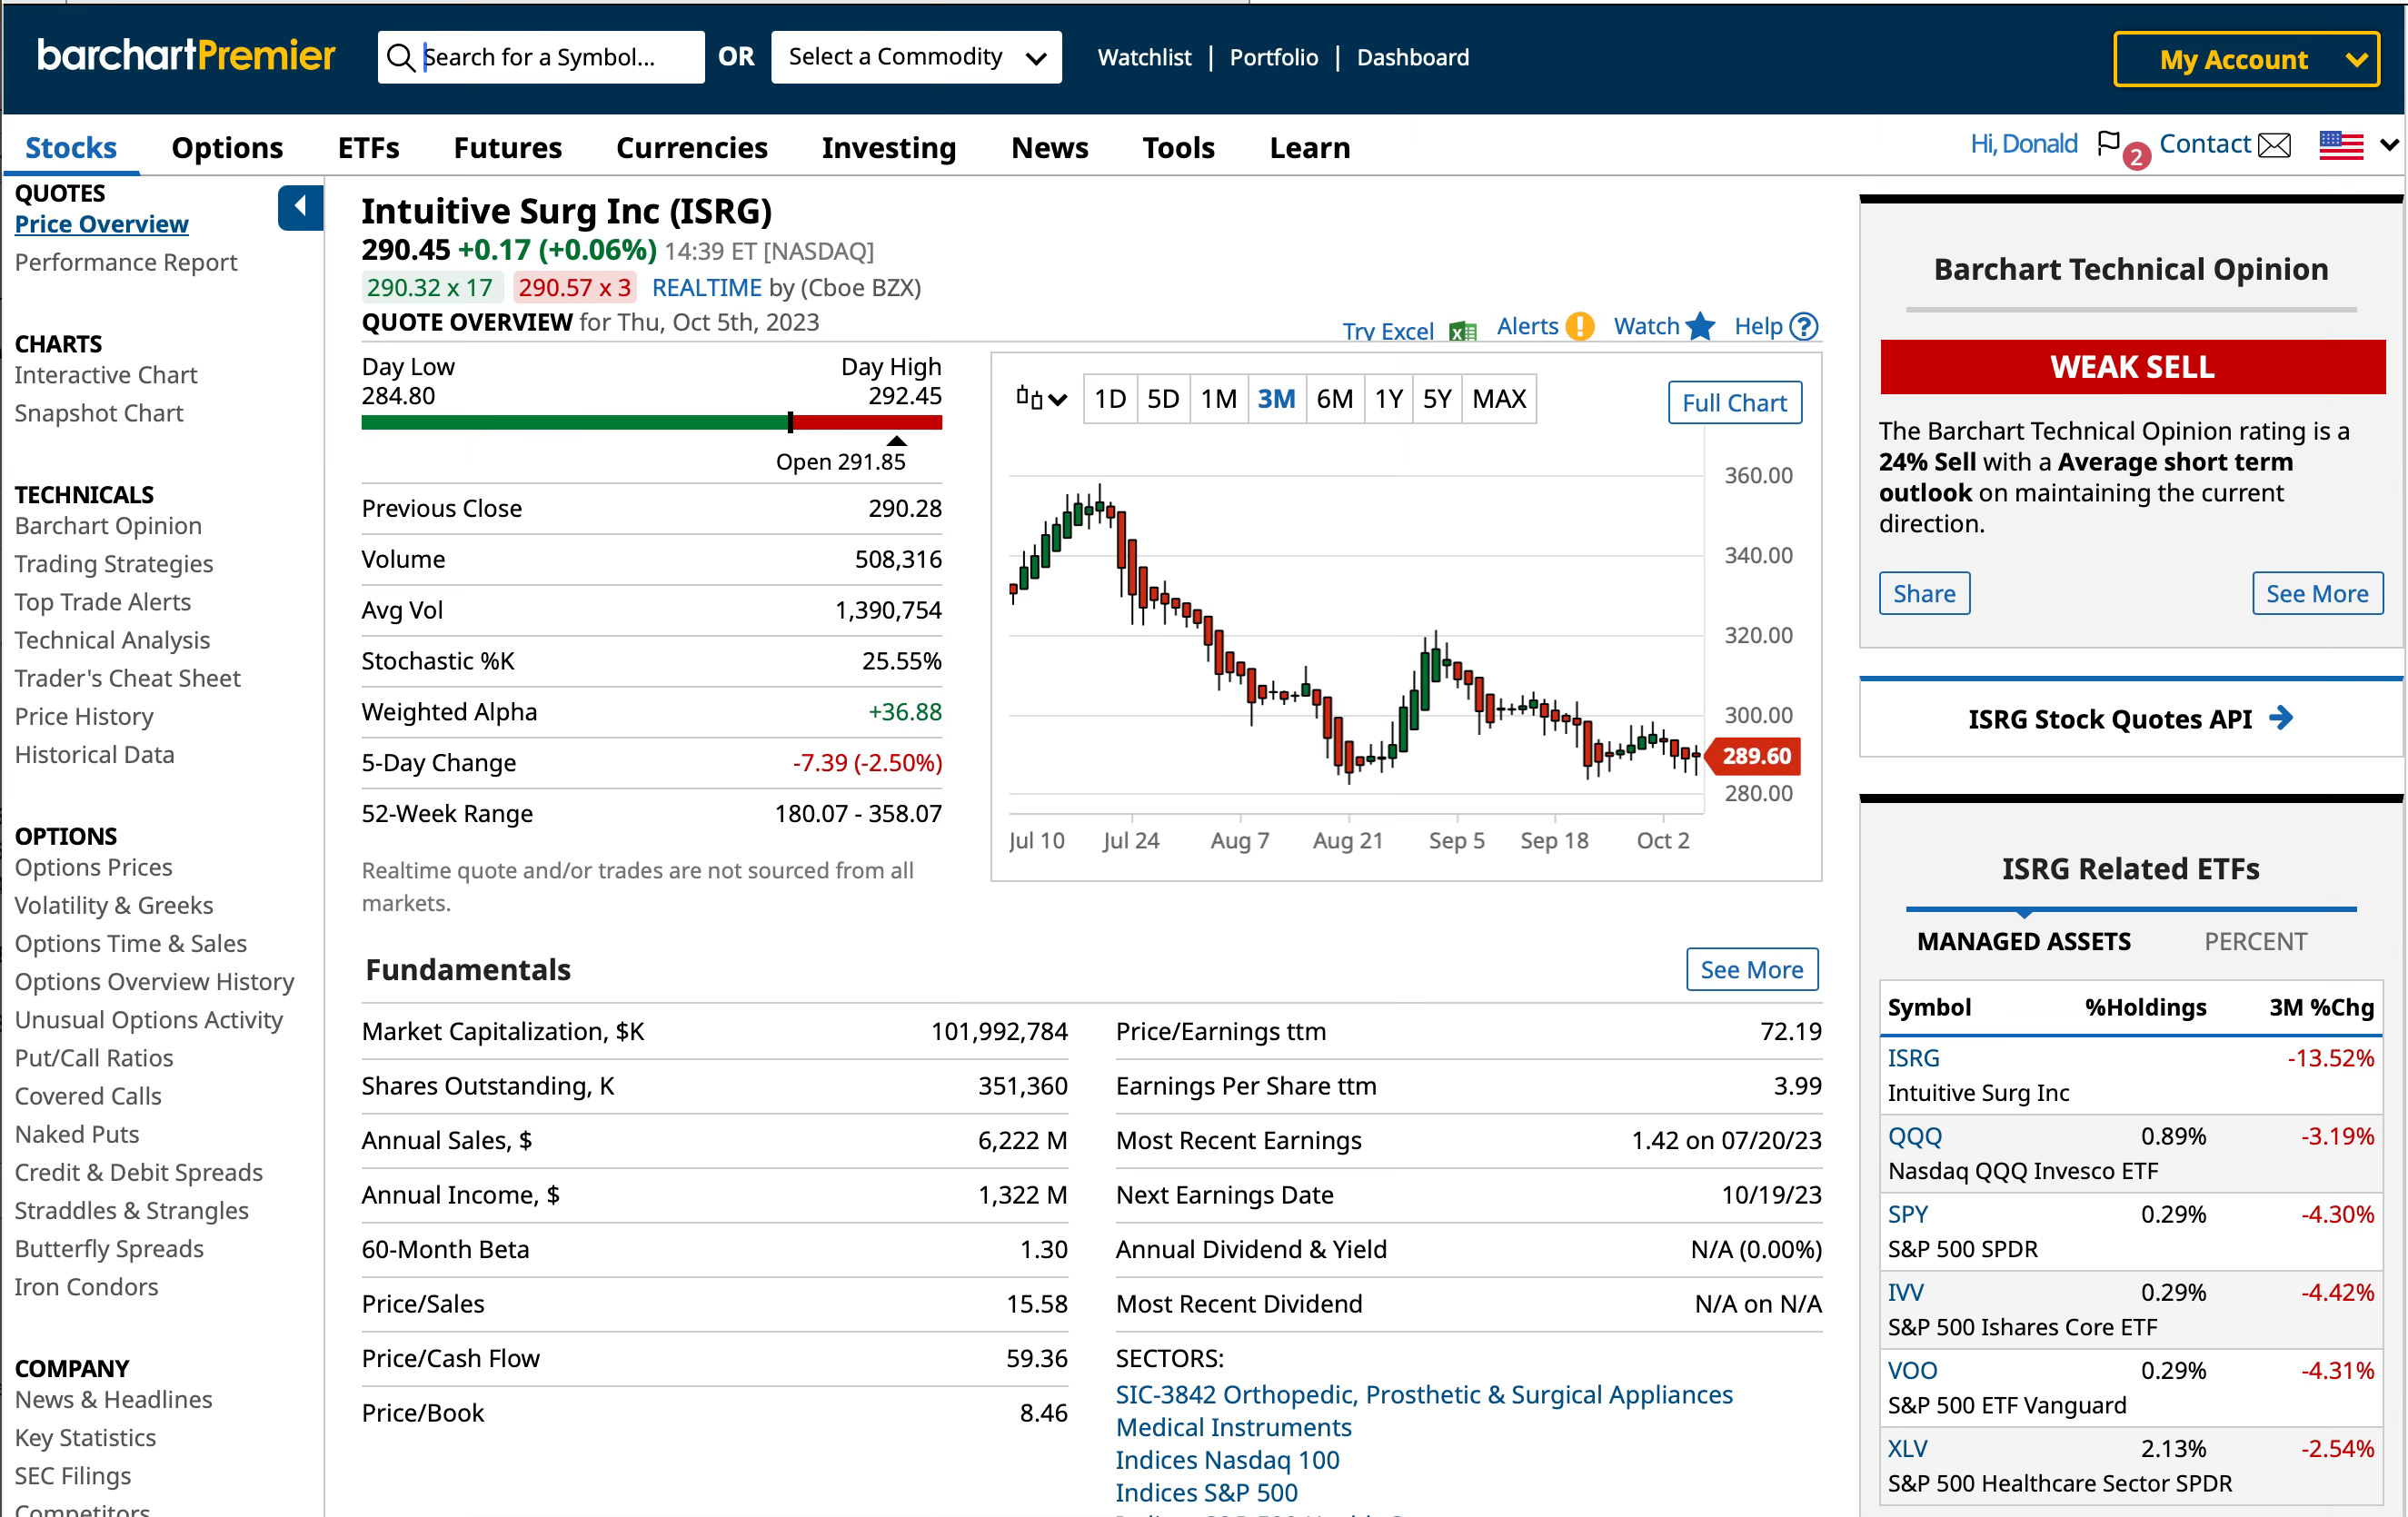Screen dimensions: 2408x1517
Task: Open Select a Commodity dropdown
Action: tap(915, 58)
